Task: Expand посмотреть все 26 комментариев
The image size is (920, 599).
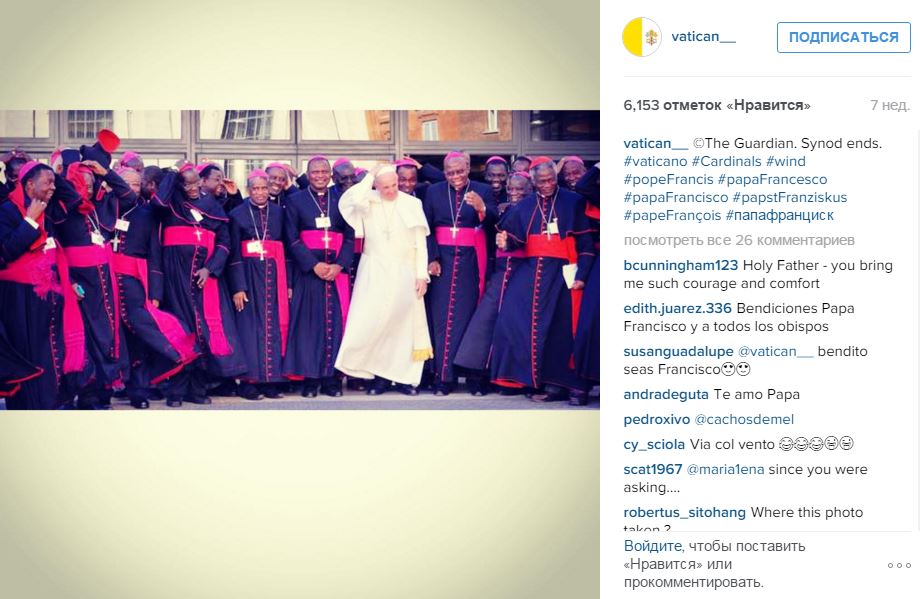Action: click(739, 241)
